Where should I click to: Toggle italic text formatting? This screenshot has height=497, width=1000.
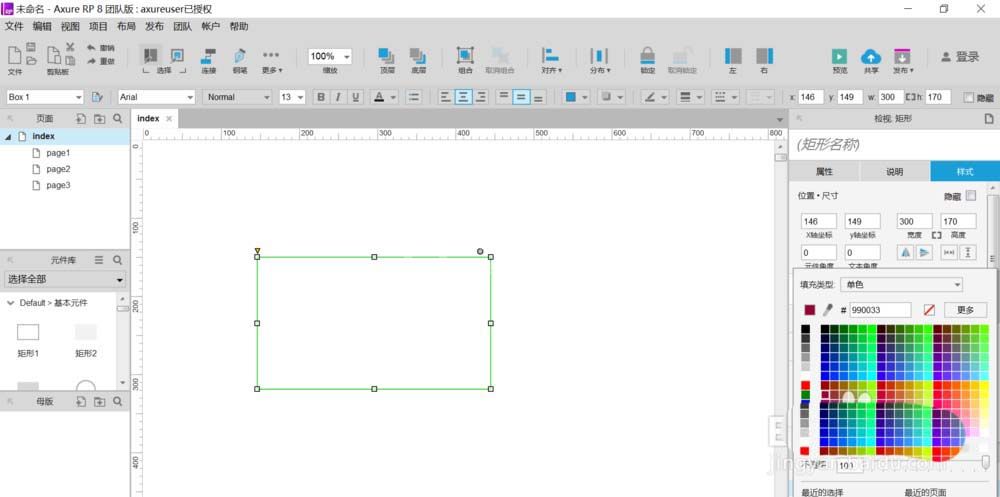(x=338, y=97)
